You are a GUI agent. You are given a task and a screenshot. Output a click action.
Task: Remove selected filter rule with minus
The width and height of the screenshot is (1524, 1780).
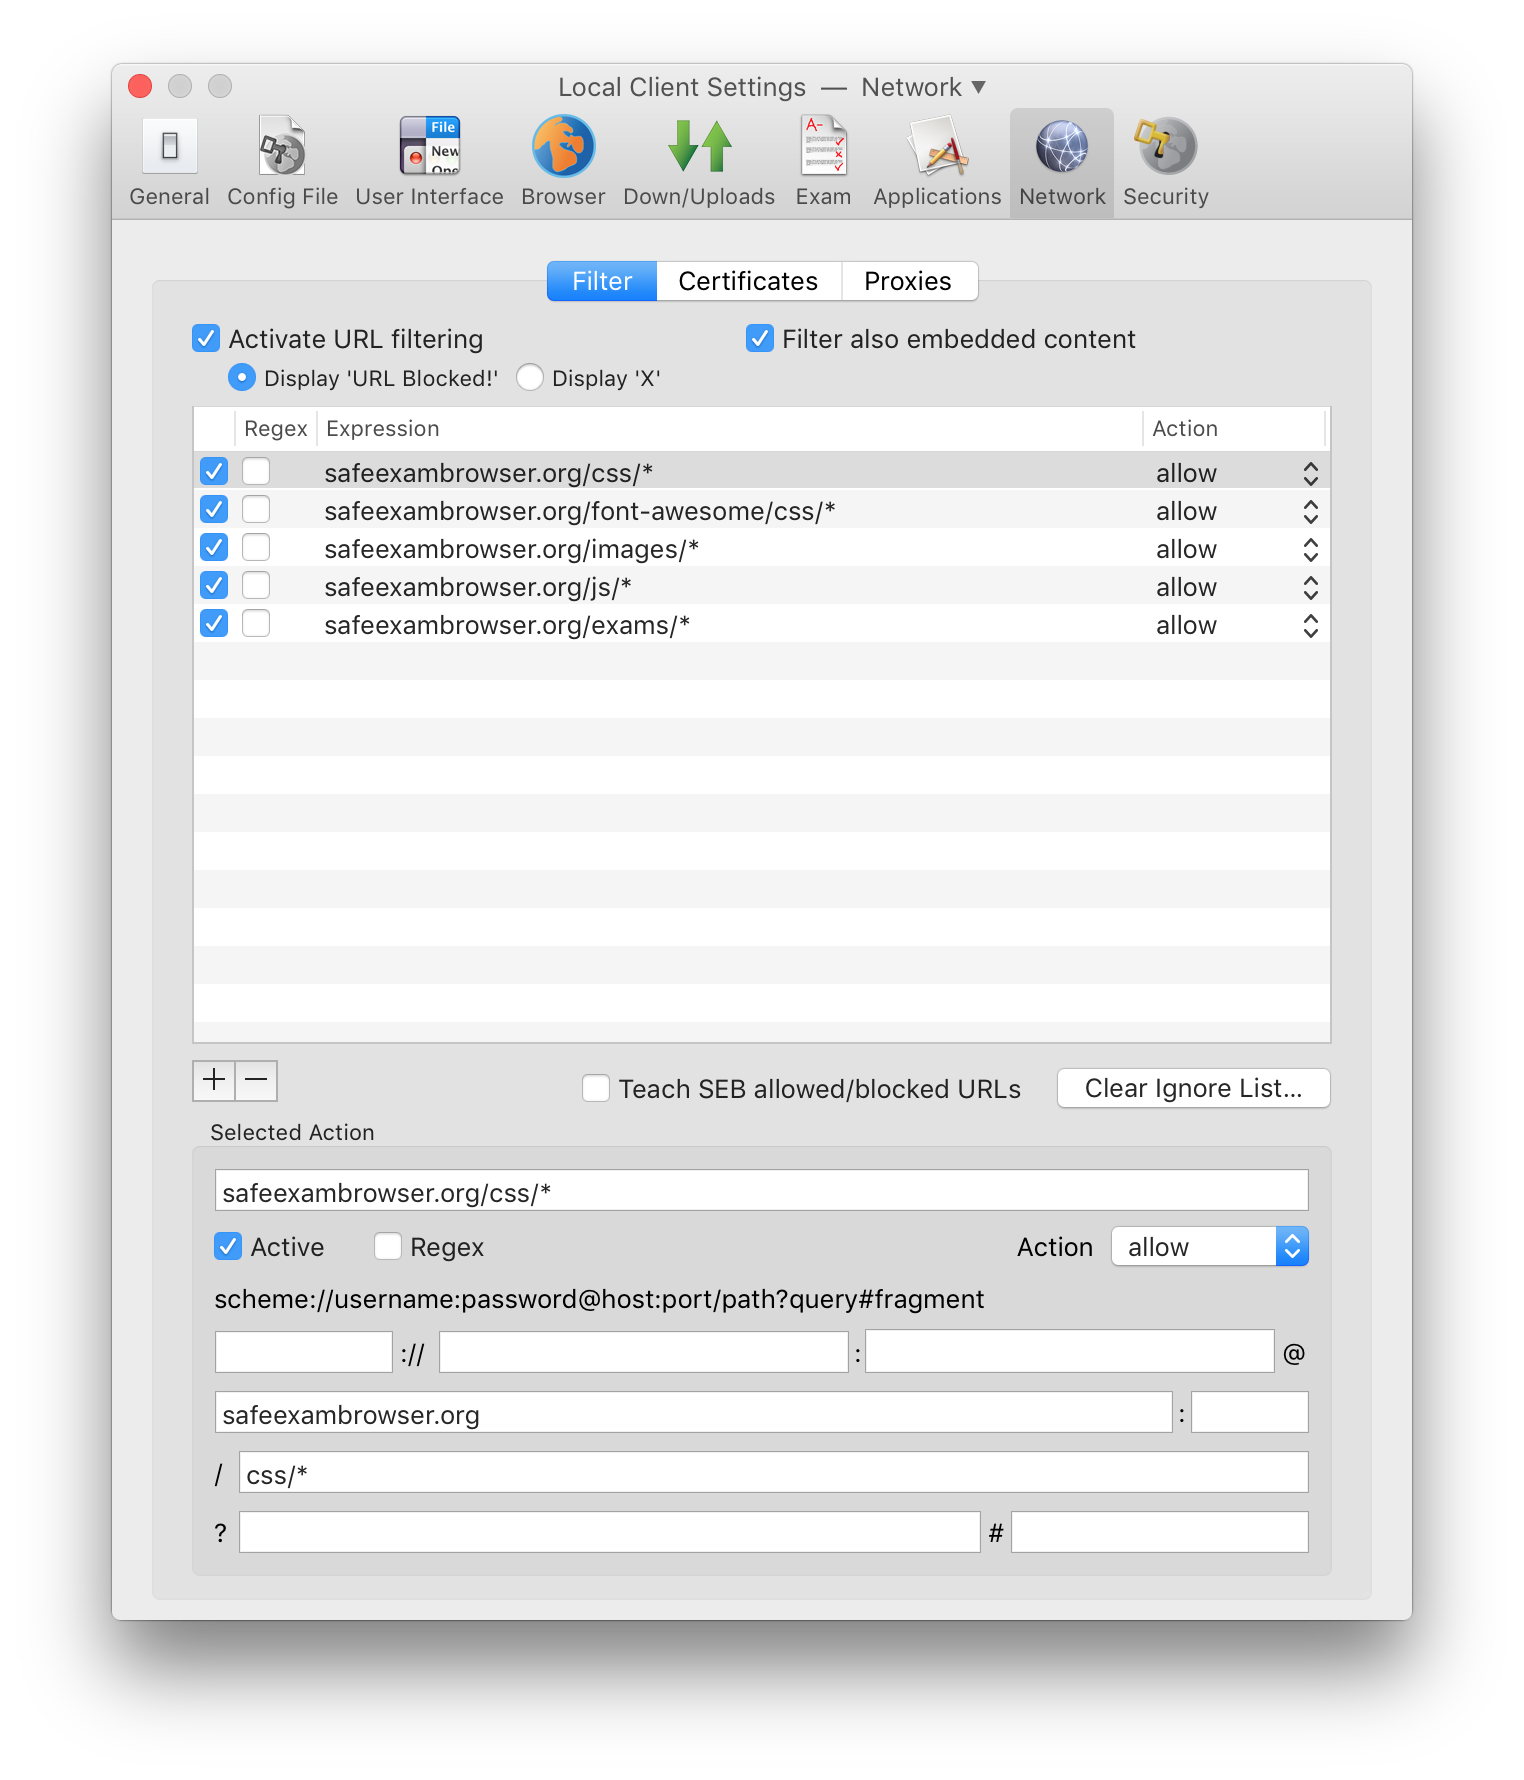[x=256, y=1080]
